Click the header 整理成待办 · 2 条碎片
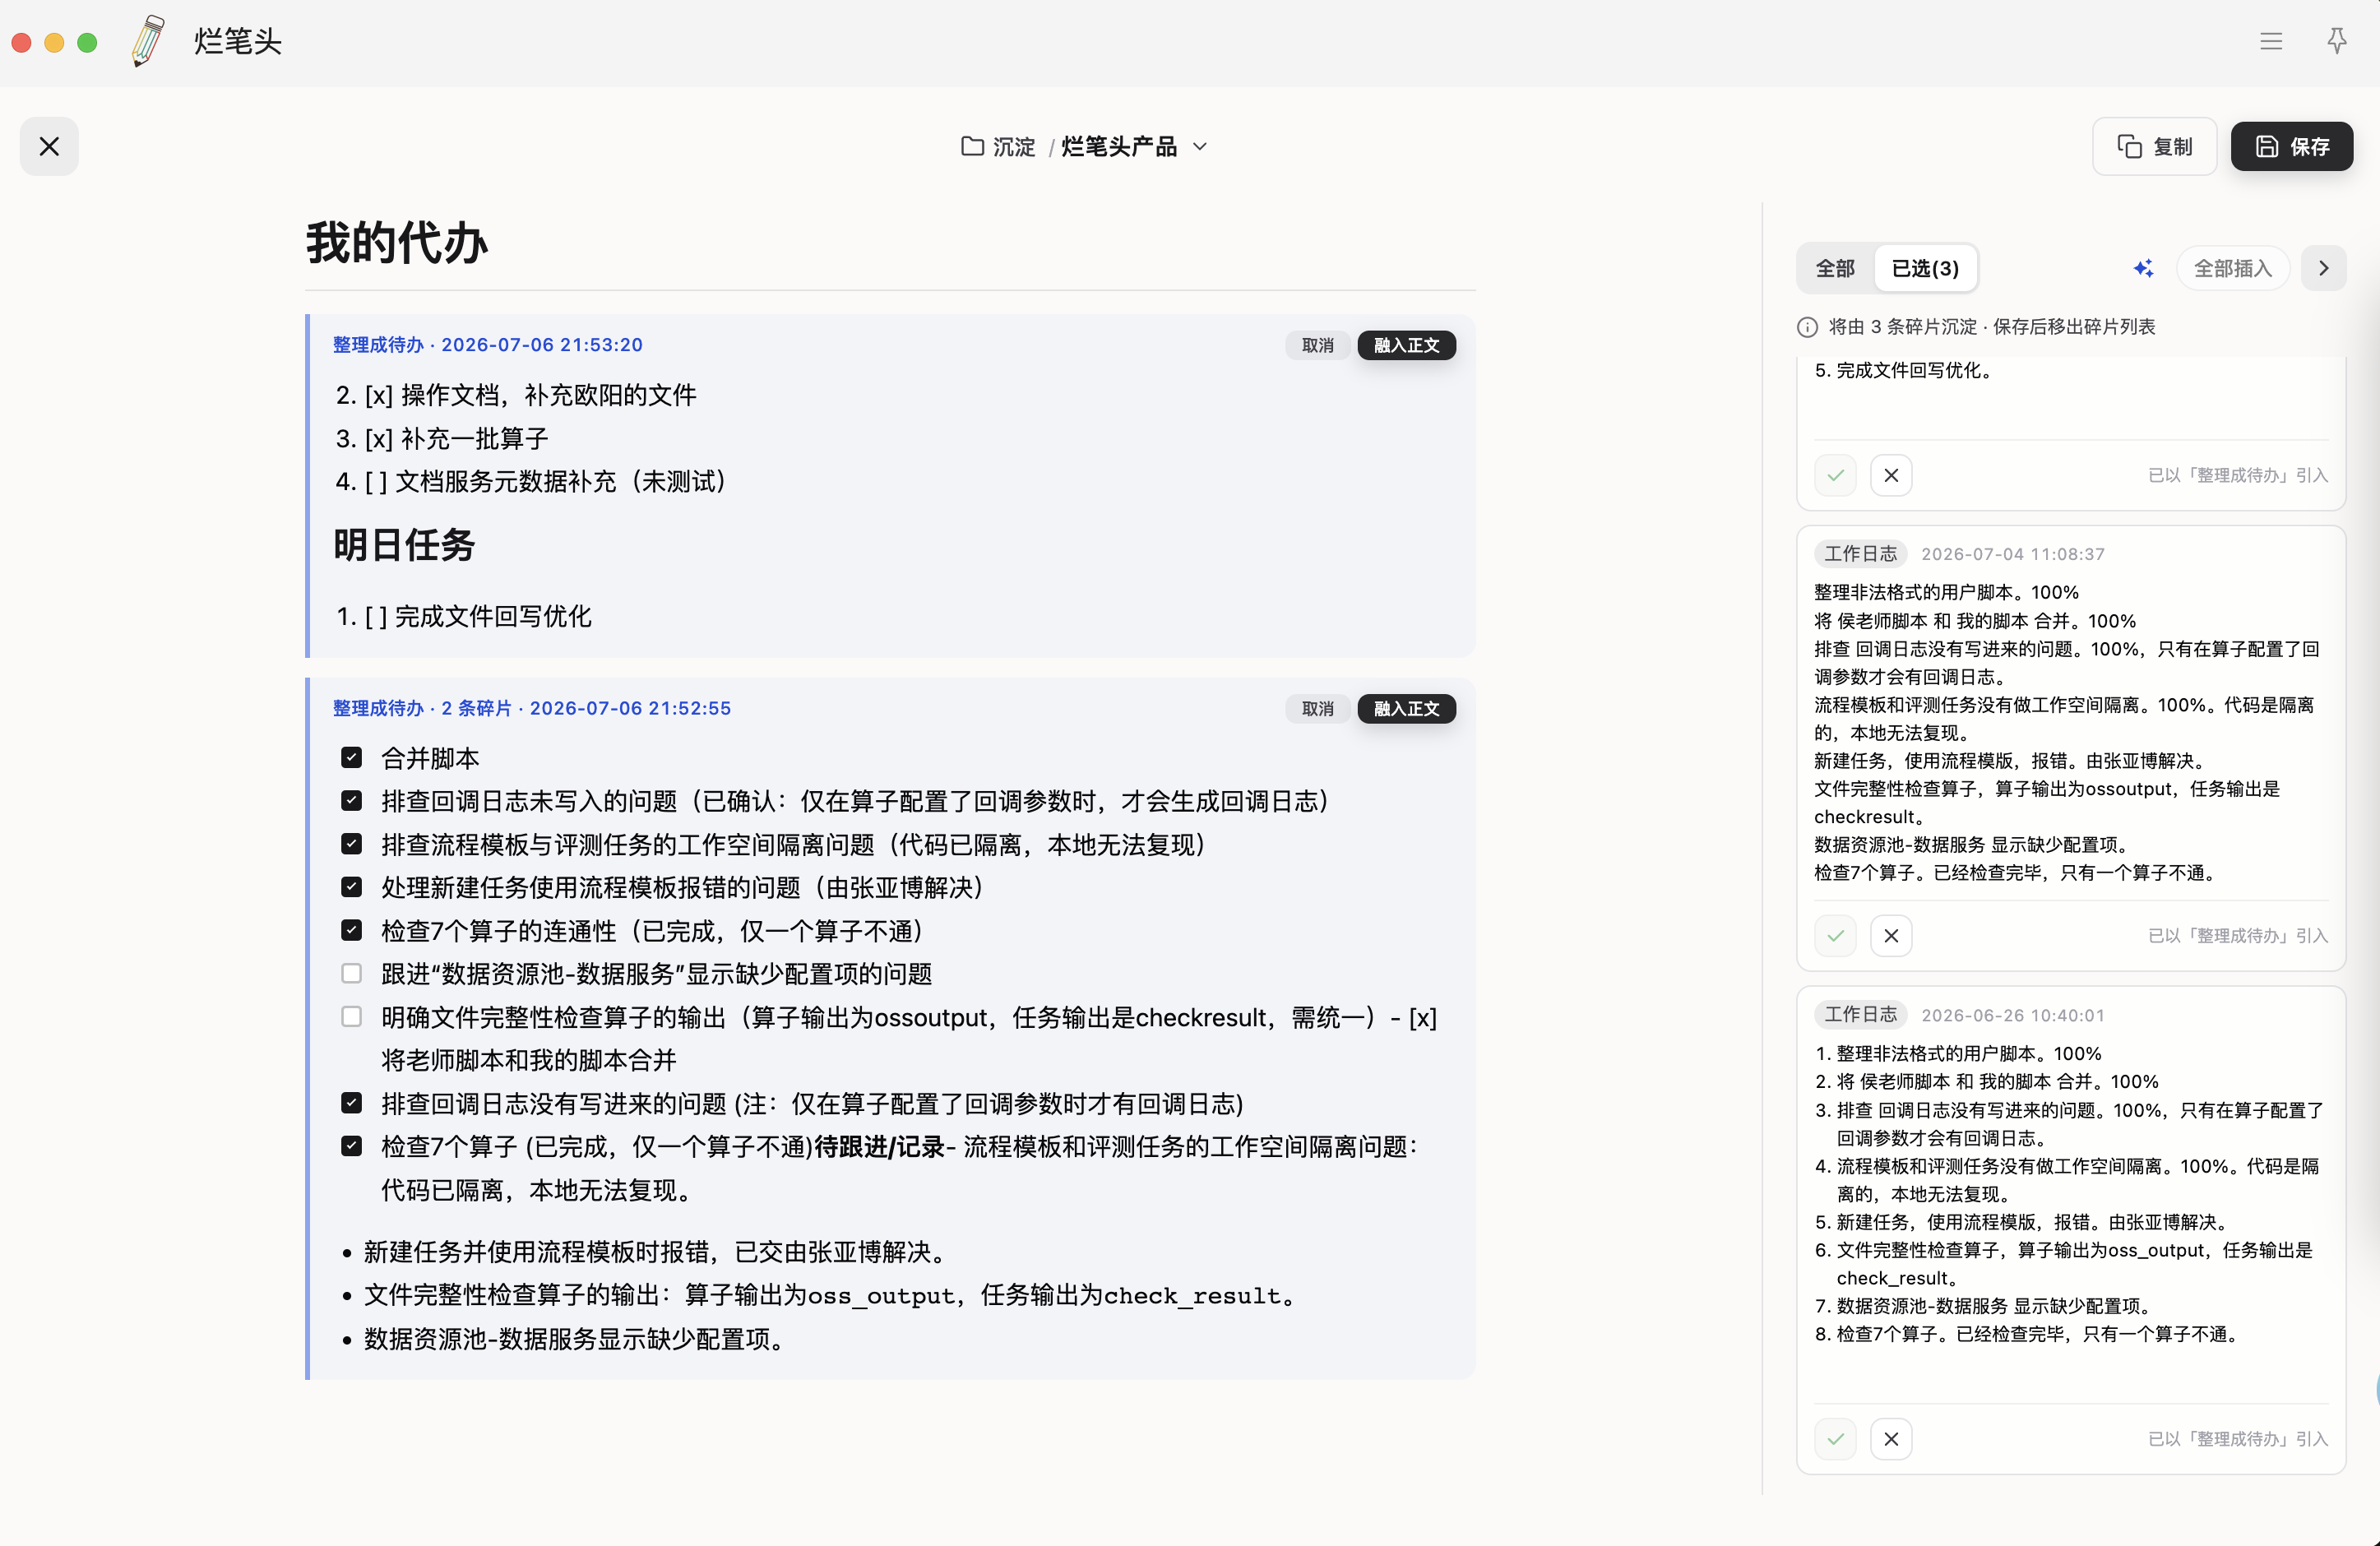This screenshot has width=2380, height=1546. pos(532,708)
